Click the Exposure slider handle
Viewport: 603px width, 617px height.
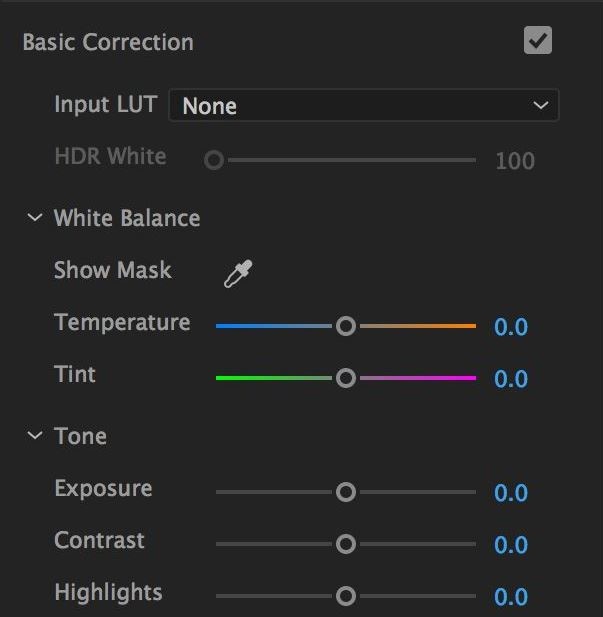point(346,492)
